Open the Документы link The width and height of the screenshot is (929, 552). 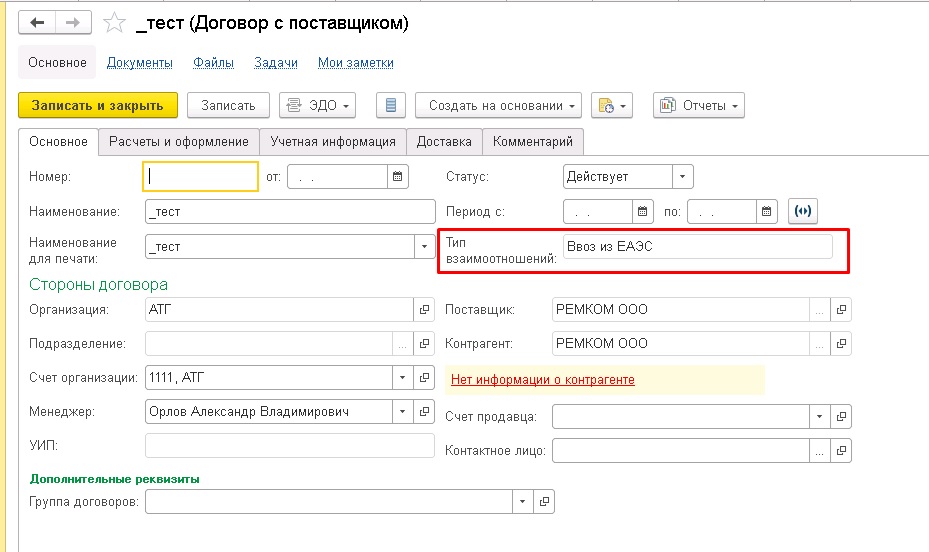(140, 63)
